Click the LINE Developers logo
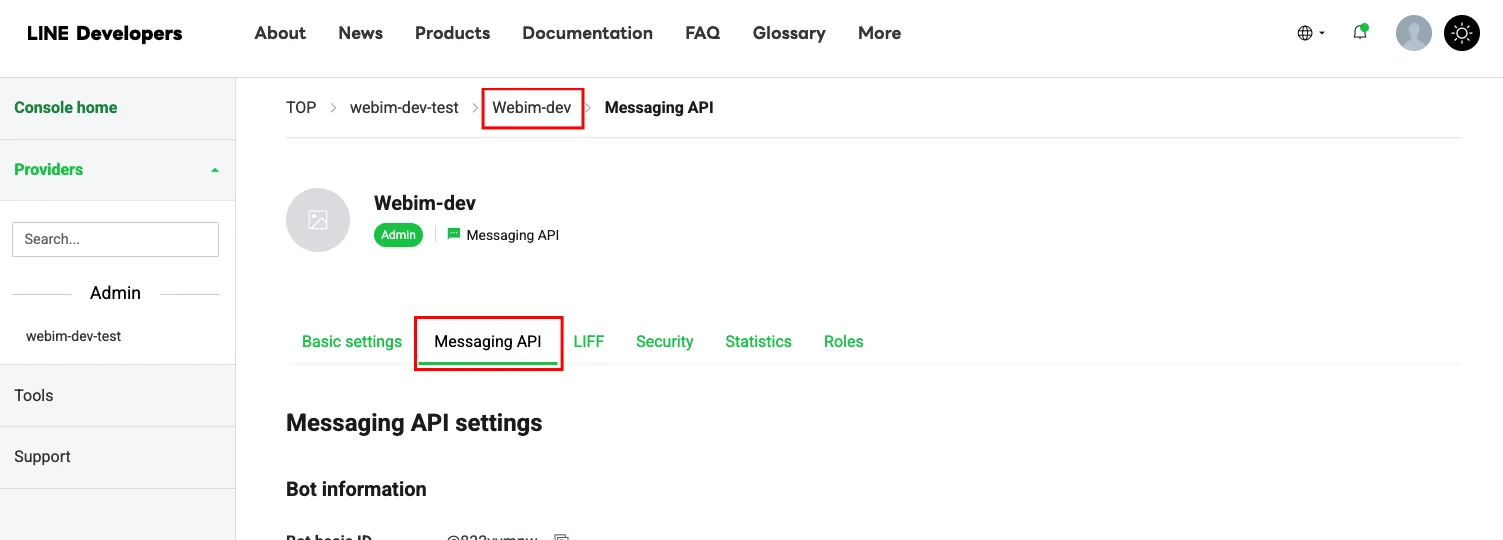The height and width of the screenshot is (540, 1503). pos(104,33)
